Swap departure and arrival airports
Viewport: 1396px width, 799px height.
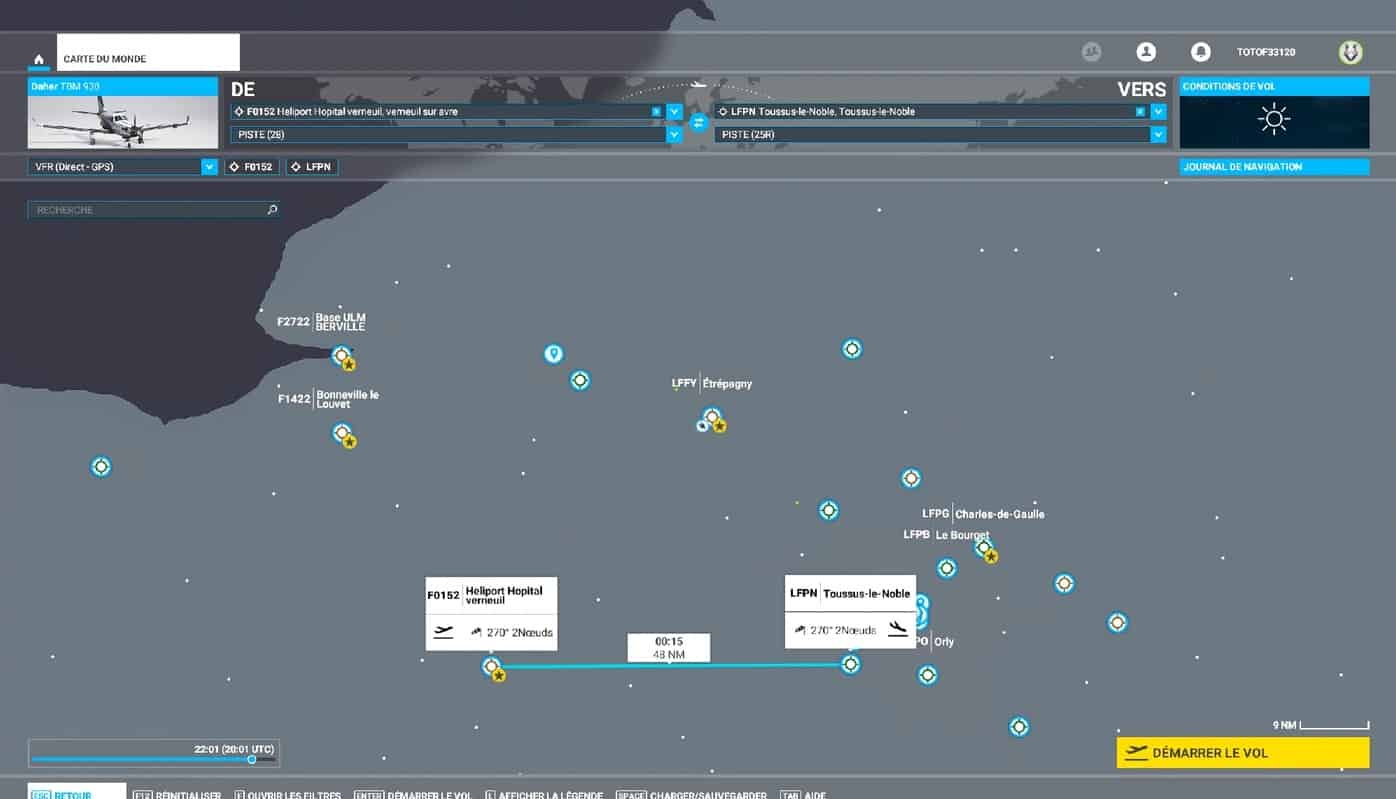pyautogui.click(x=699, y=122)
